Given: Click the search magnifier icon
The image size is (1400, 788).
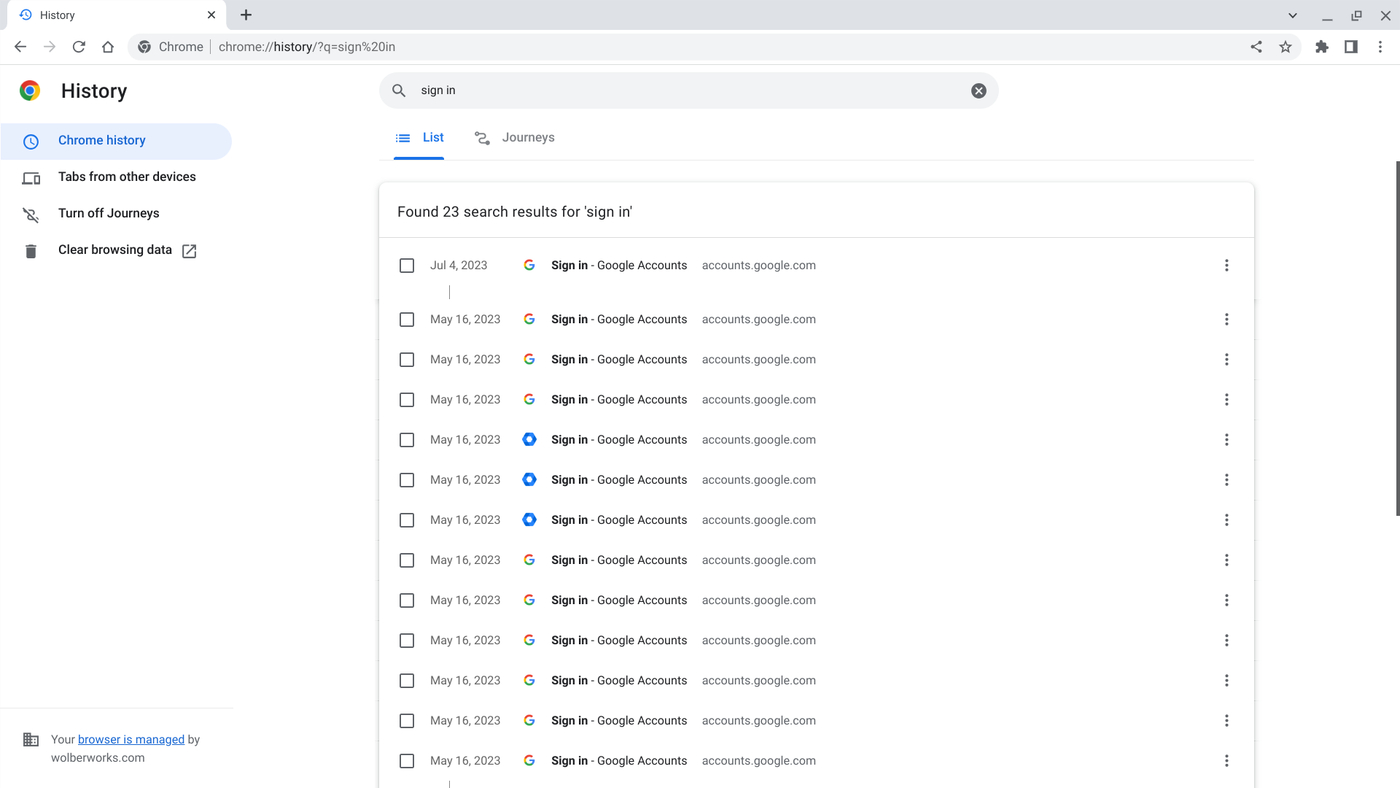Looking at the screenshot, I should (399, 90).
